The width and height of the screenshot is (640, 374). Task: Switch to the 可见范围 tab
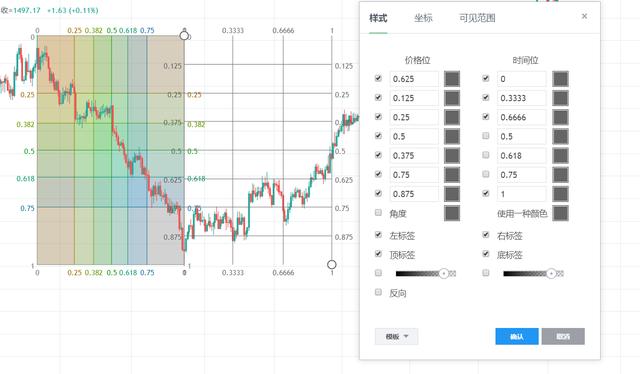(477, 18)
